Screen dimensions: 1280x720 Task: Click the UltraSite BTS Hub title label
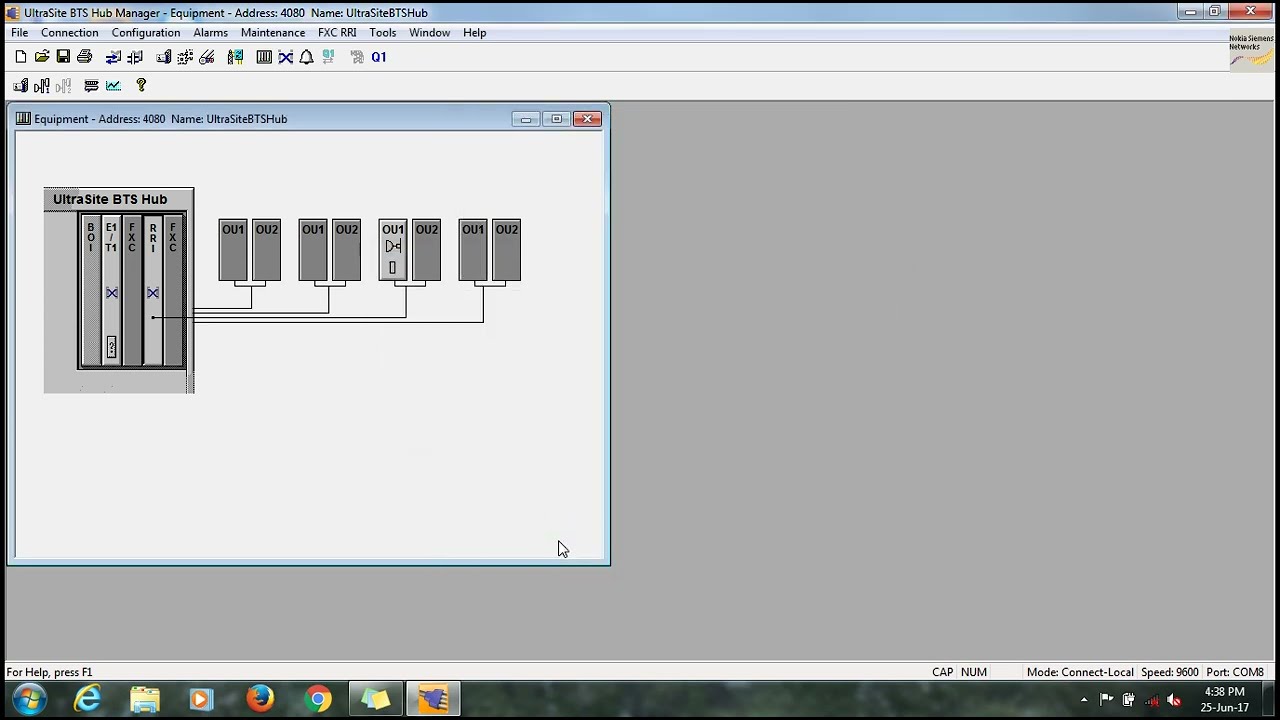tap(110, 199)
